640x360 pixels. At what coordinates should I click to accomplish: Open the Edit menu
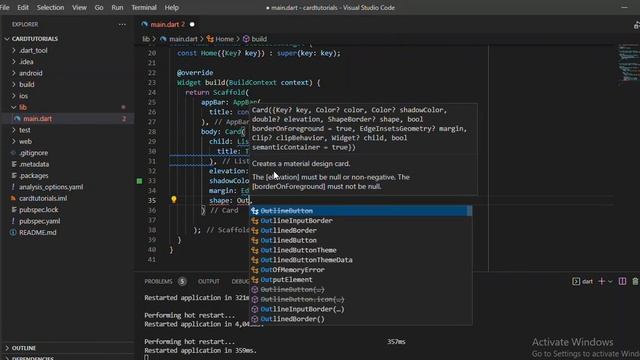point(23,7)
